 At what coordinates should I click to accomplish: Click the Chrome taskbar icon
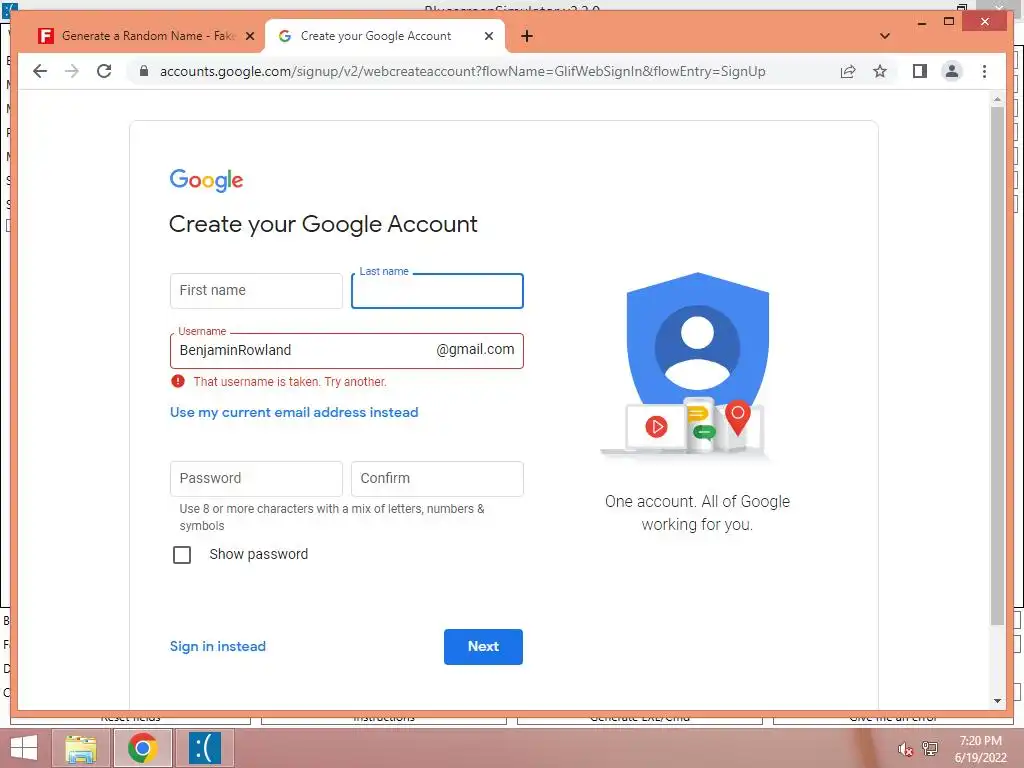[142, 748]
